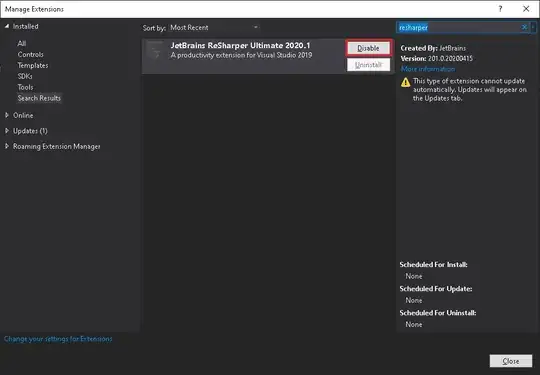Select the Tools category
Image resolution: width=540 pixels, height=375 pixels.
[x=25, y=87]
